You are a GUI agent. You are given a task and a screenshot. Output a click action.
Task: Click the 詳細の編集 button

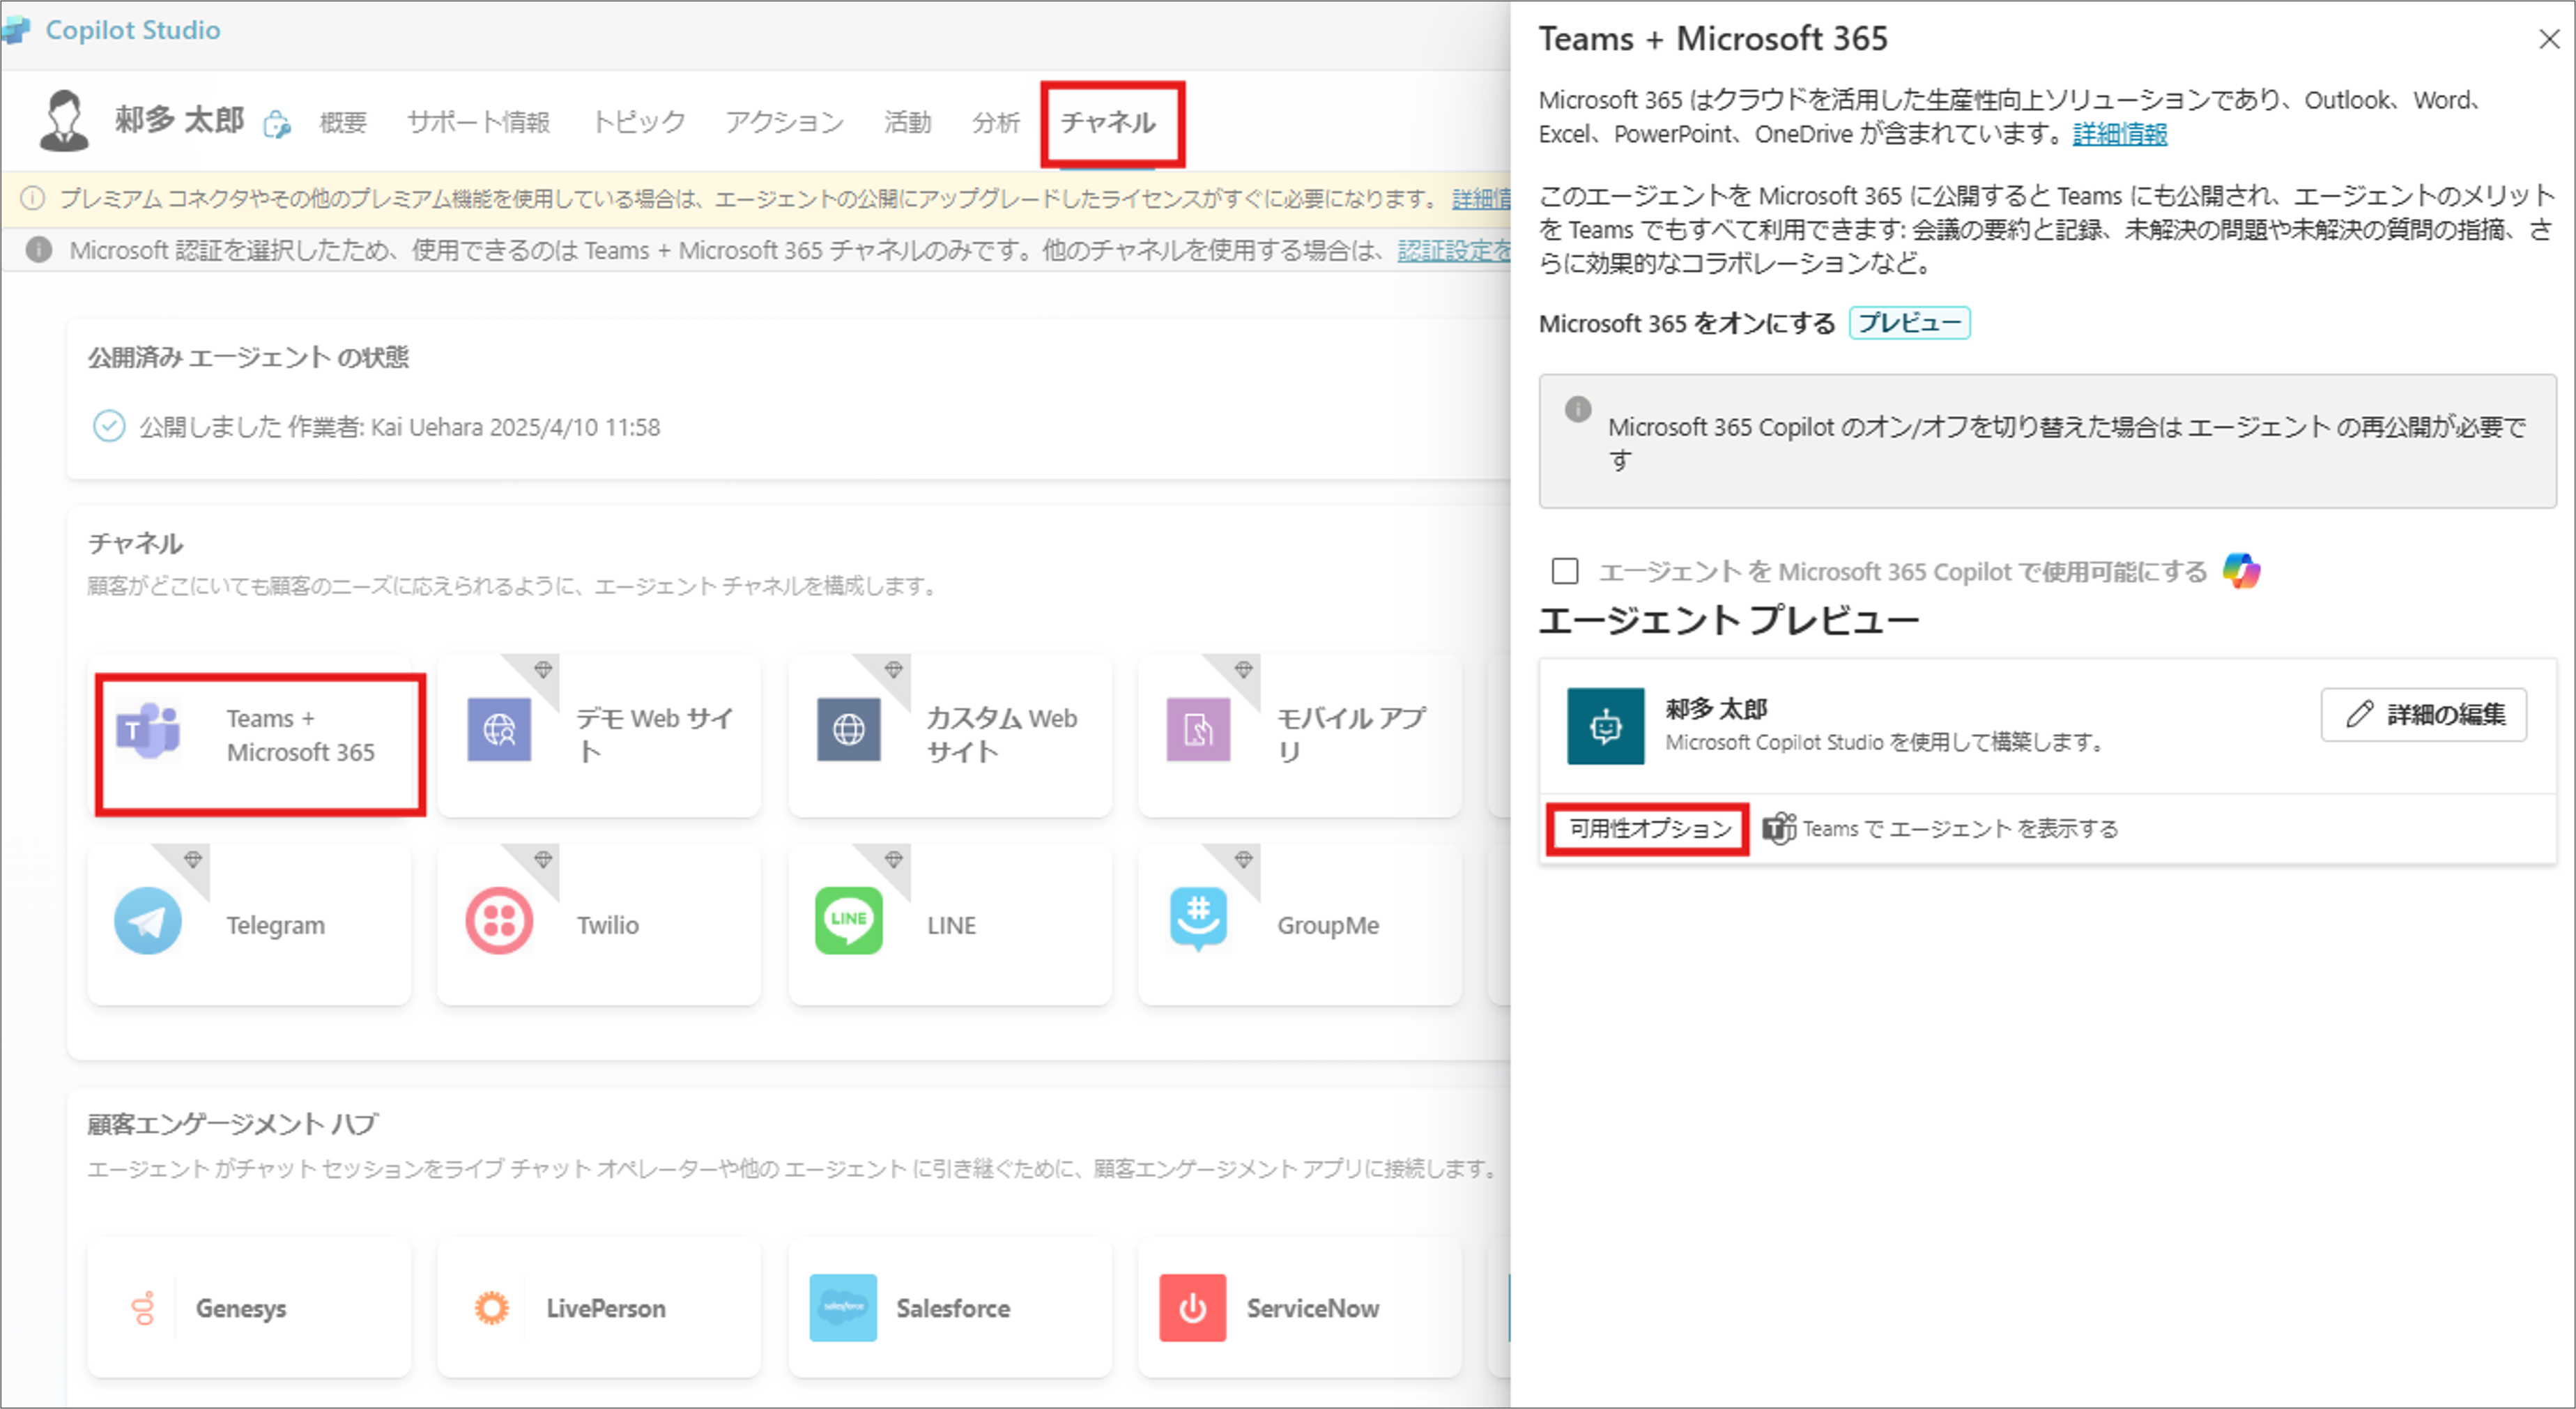2424,715
